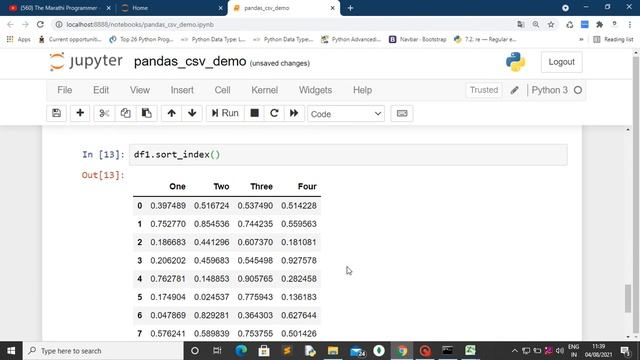Open the Kernel menu

[x=264, y=90]
